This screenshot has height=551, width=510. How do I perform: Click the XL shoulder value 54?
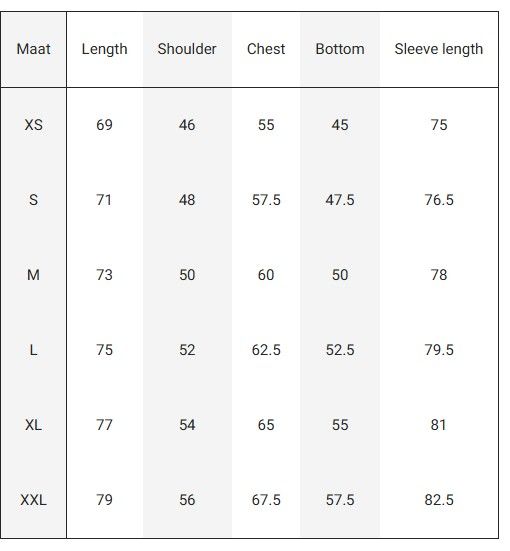click(187, 425)
